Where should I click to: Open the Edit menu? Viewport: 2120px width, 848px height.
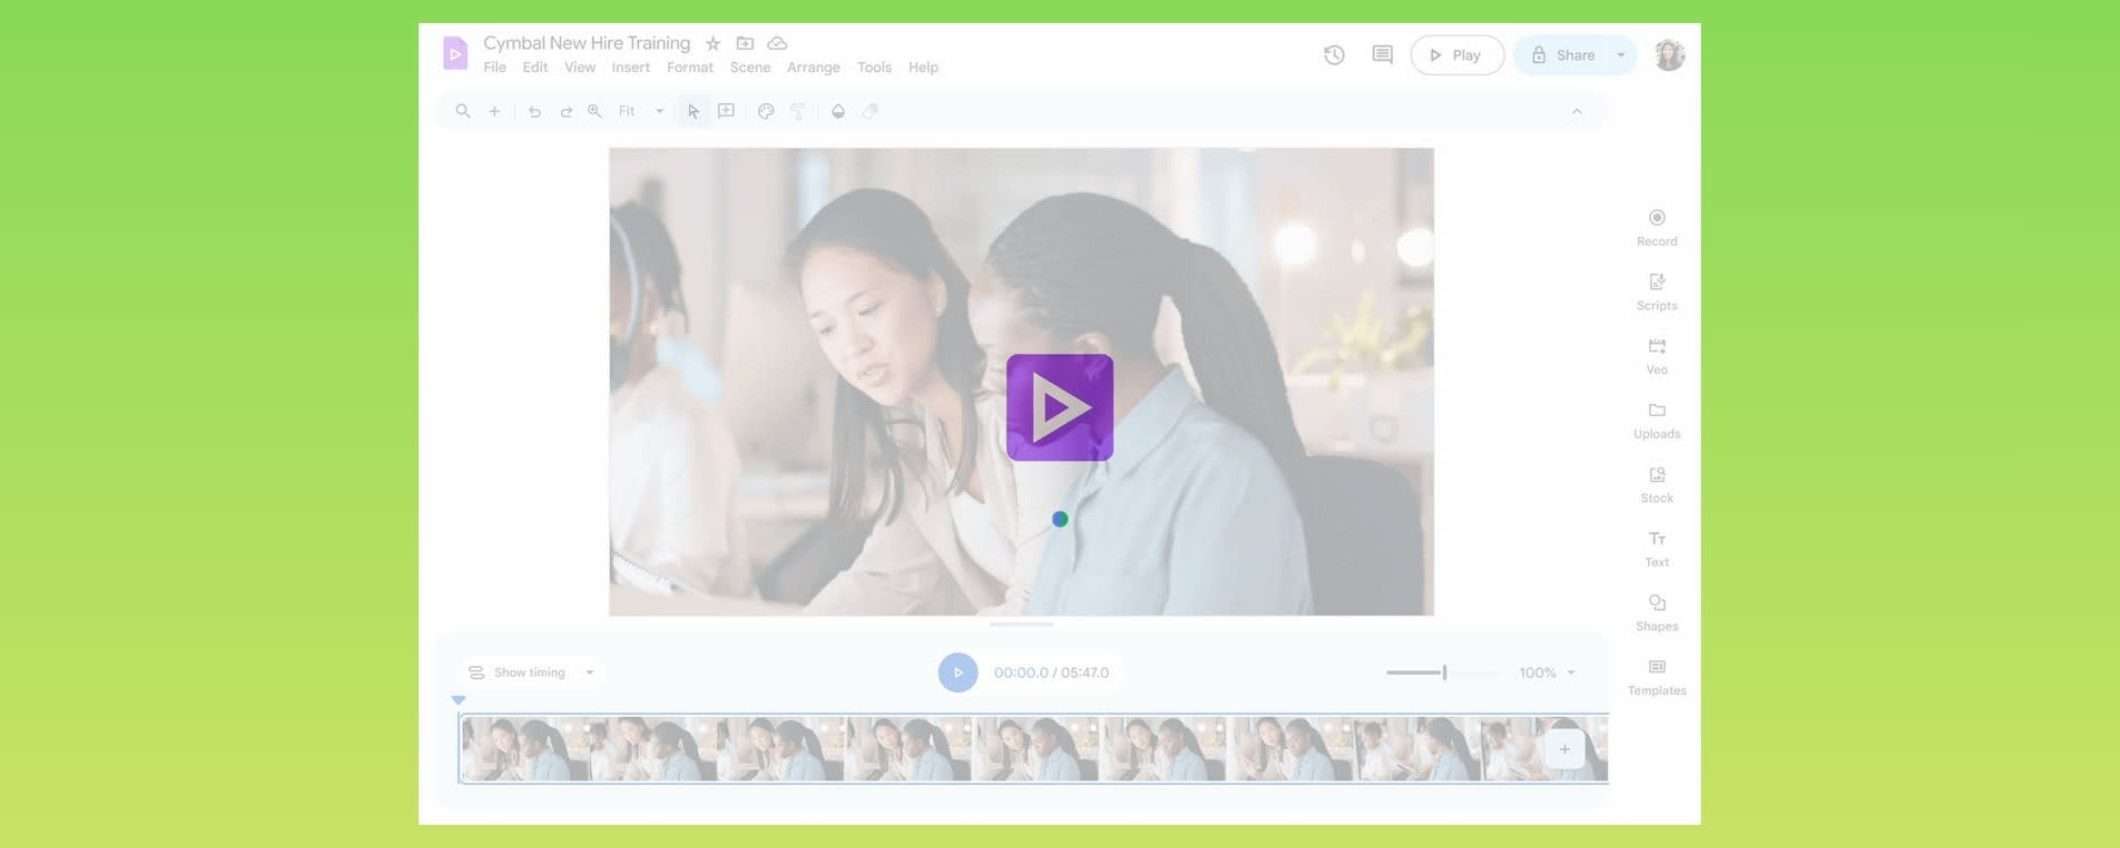coord(535,67)
